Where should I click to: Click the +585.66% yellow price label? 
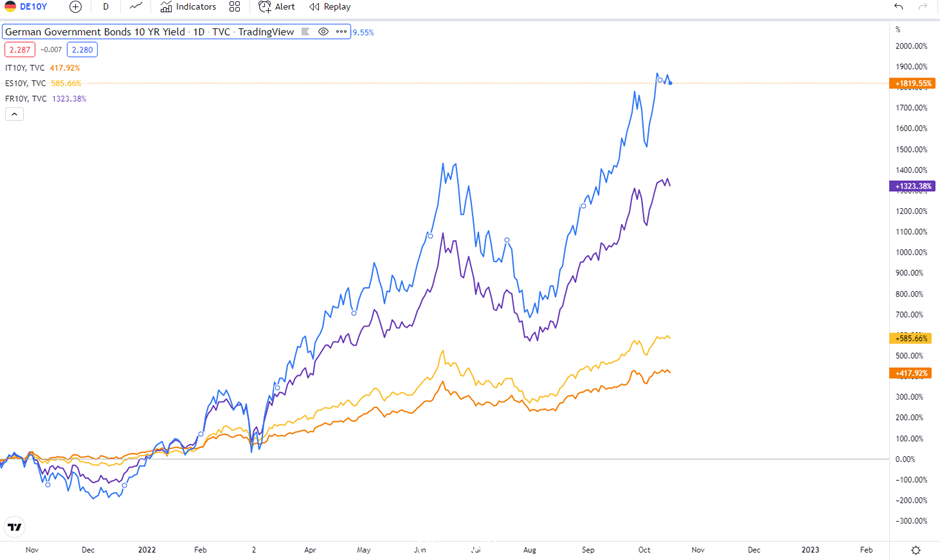[911, 338]
